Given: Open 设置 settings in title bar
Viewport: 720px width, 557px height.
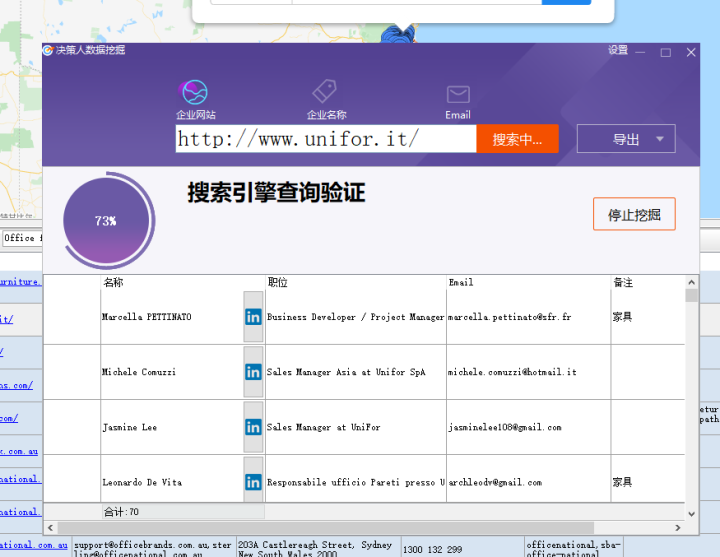Looking at the screenshot, I should click(x=618, y=50).
